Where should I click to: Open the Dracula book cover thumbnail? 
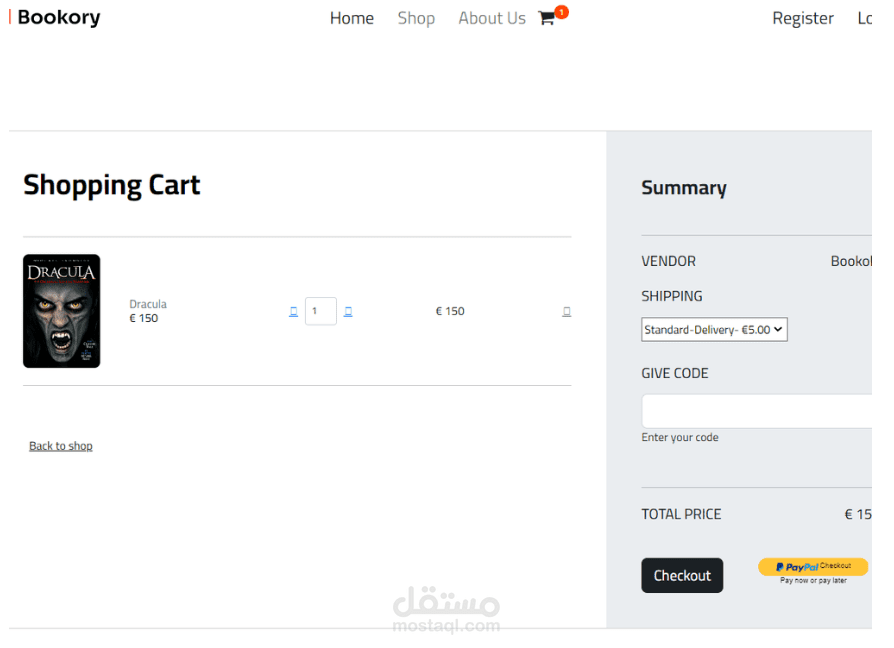[62, 311]
